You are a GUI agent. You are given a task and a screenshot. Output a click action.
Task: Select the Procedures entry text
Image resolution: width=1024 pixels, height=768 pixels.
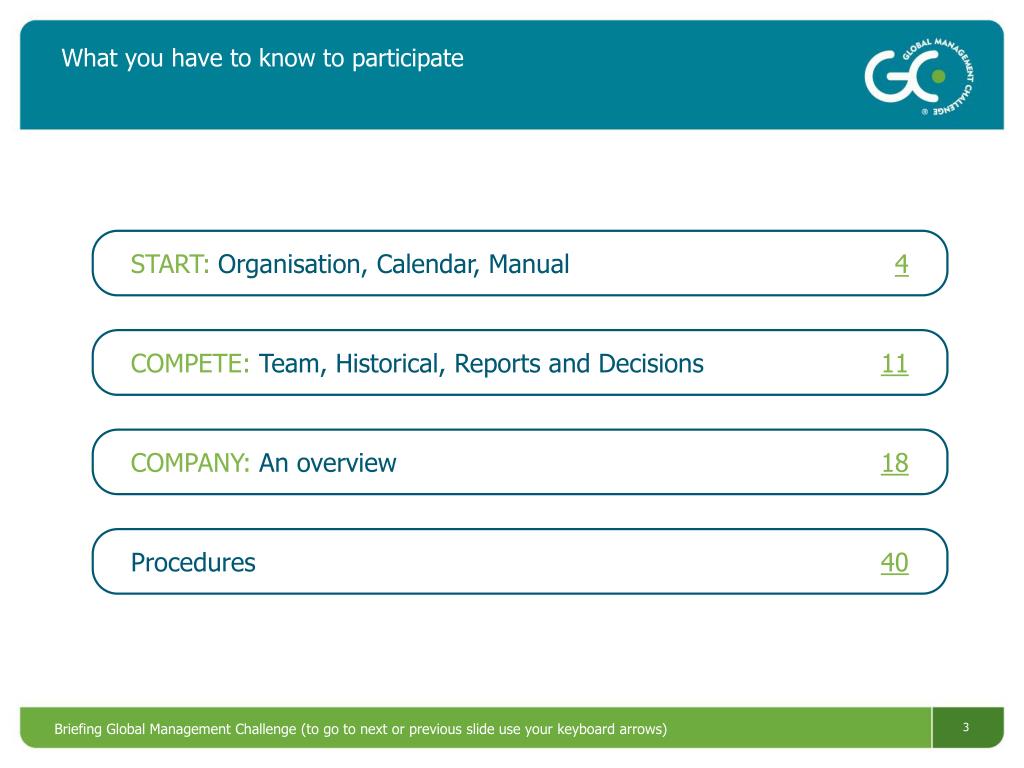click(193, 562)
